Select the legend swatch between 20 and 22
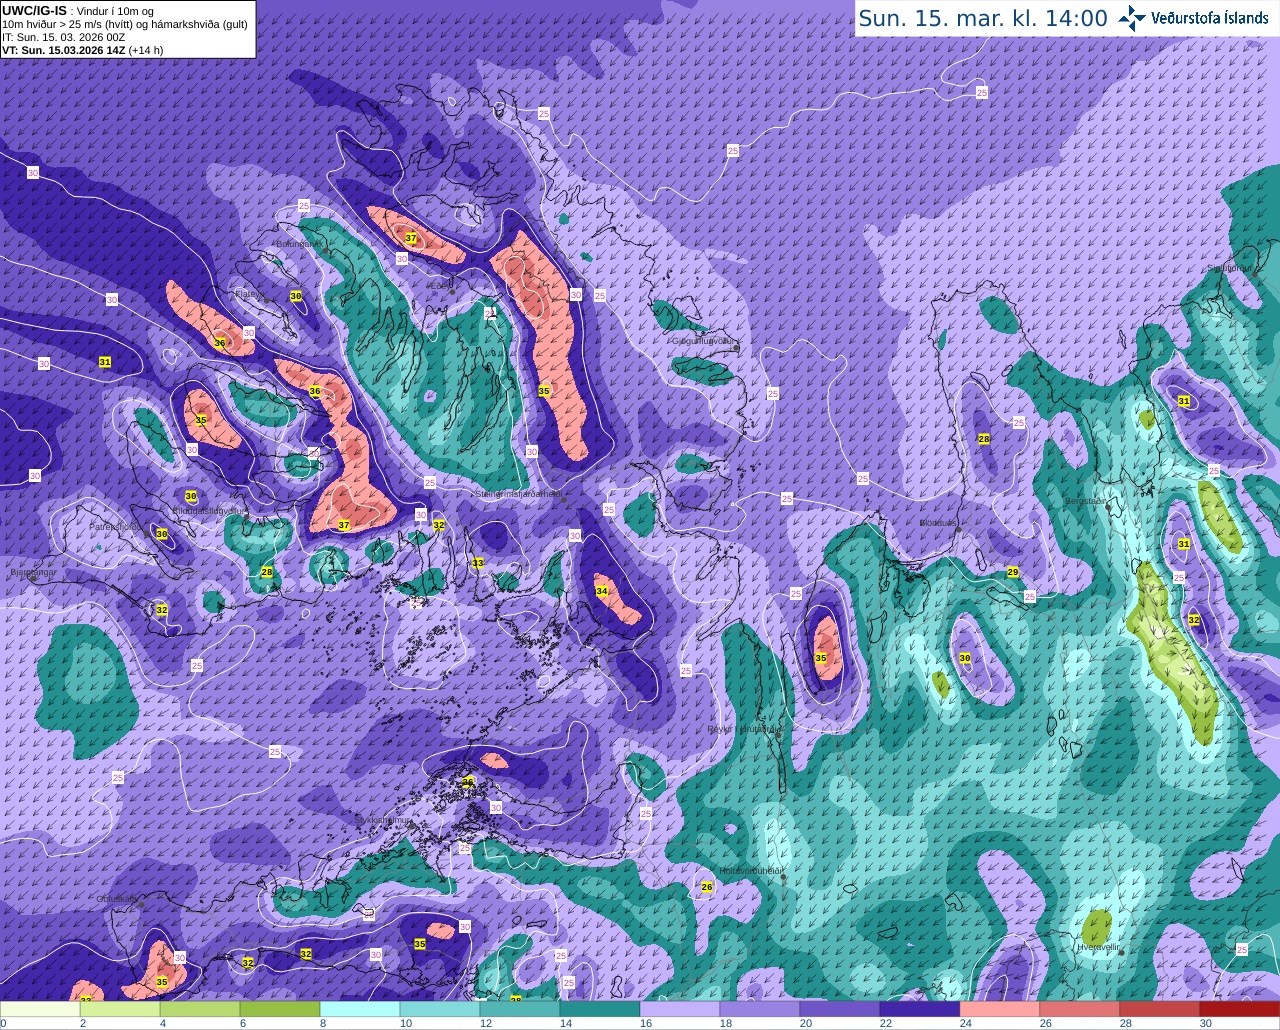Image resolution: width=1280 pixels, height=1030 pixels. (840, 1009)
